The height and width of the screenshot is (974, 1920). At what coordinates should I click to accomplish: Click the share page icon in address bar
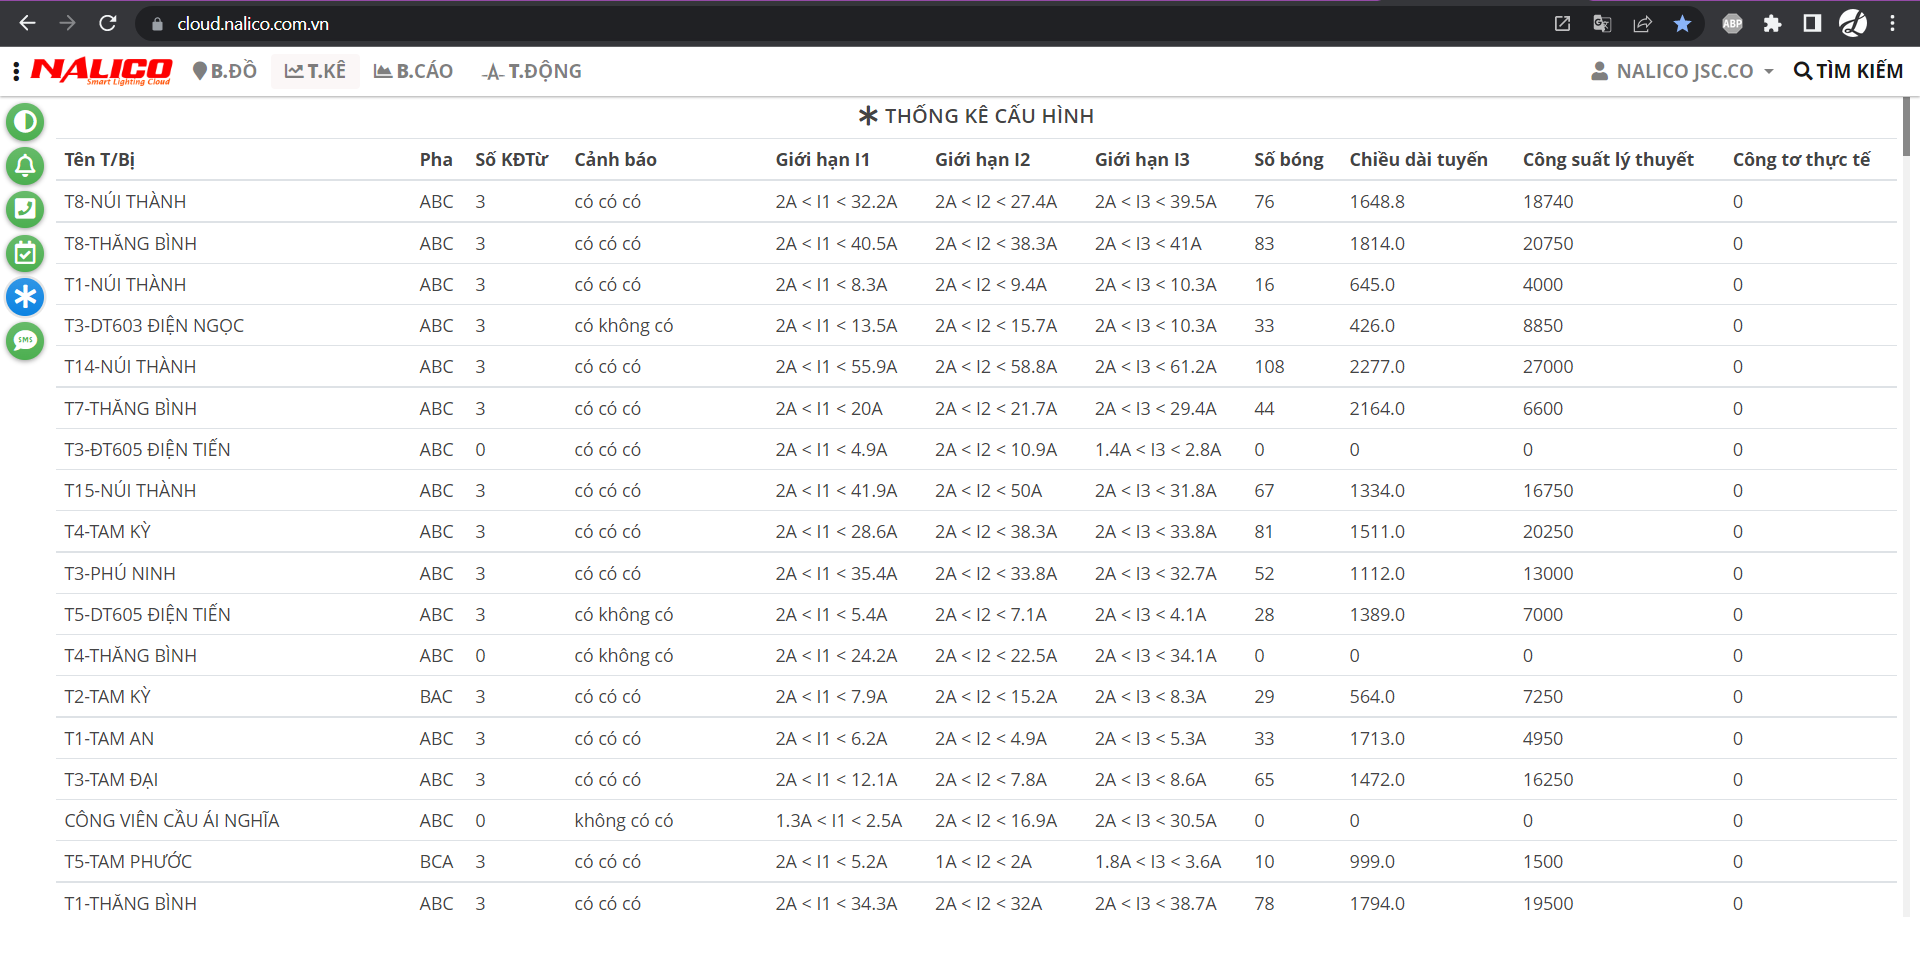[1642, 23]
